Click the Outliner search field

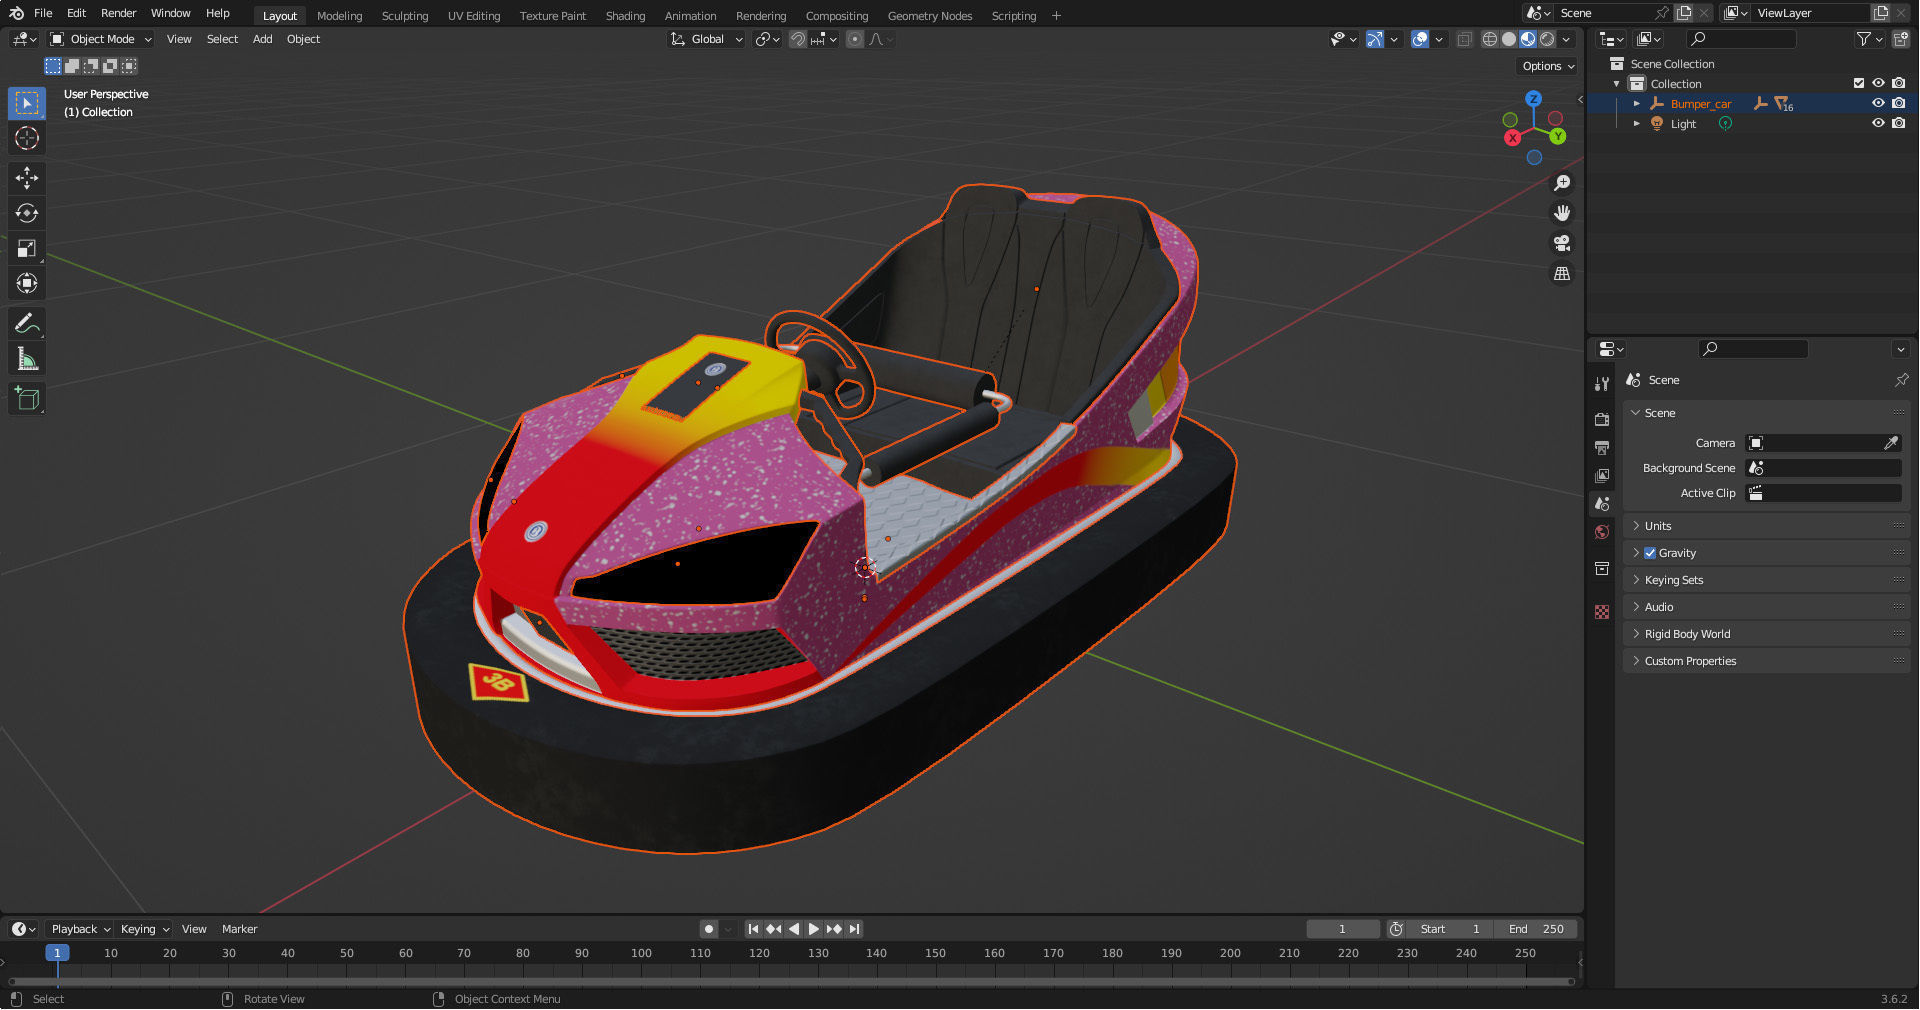point(1741,39)
